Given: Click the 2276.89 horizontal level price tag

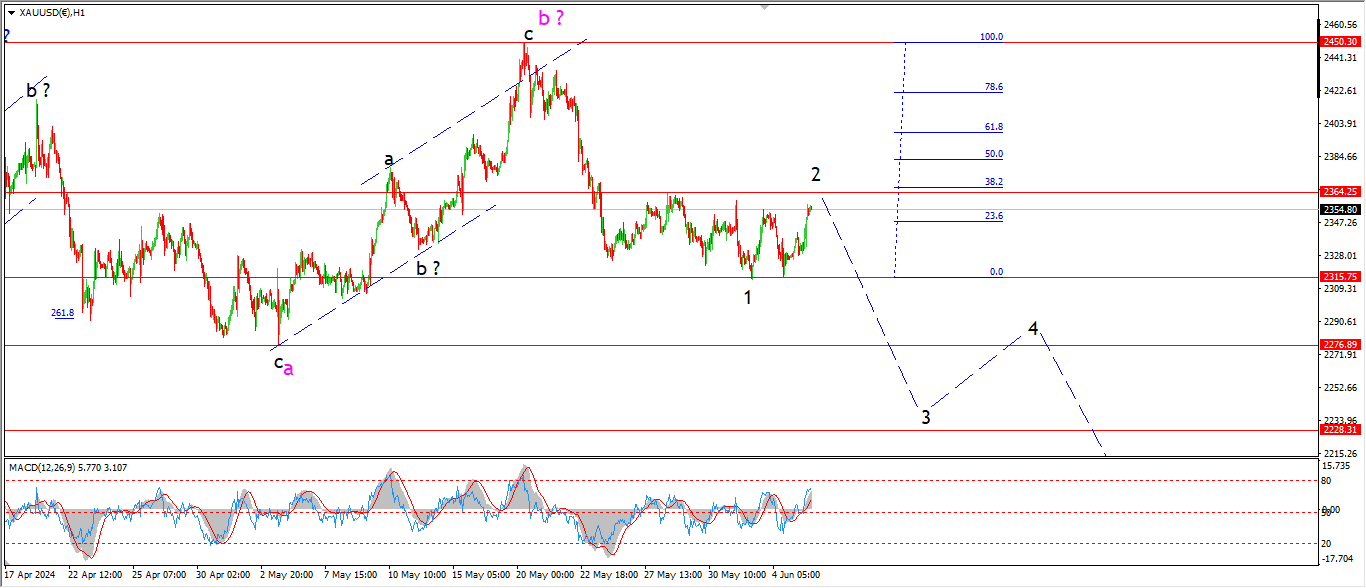Looking at the screenshot, I should (x=1339, y=345).
